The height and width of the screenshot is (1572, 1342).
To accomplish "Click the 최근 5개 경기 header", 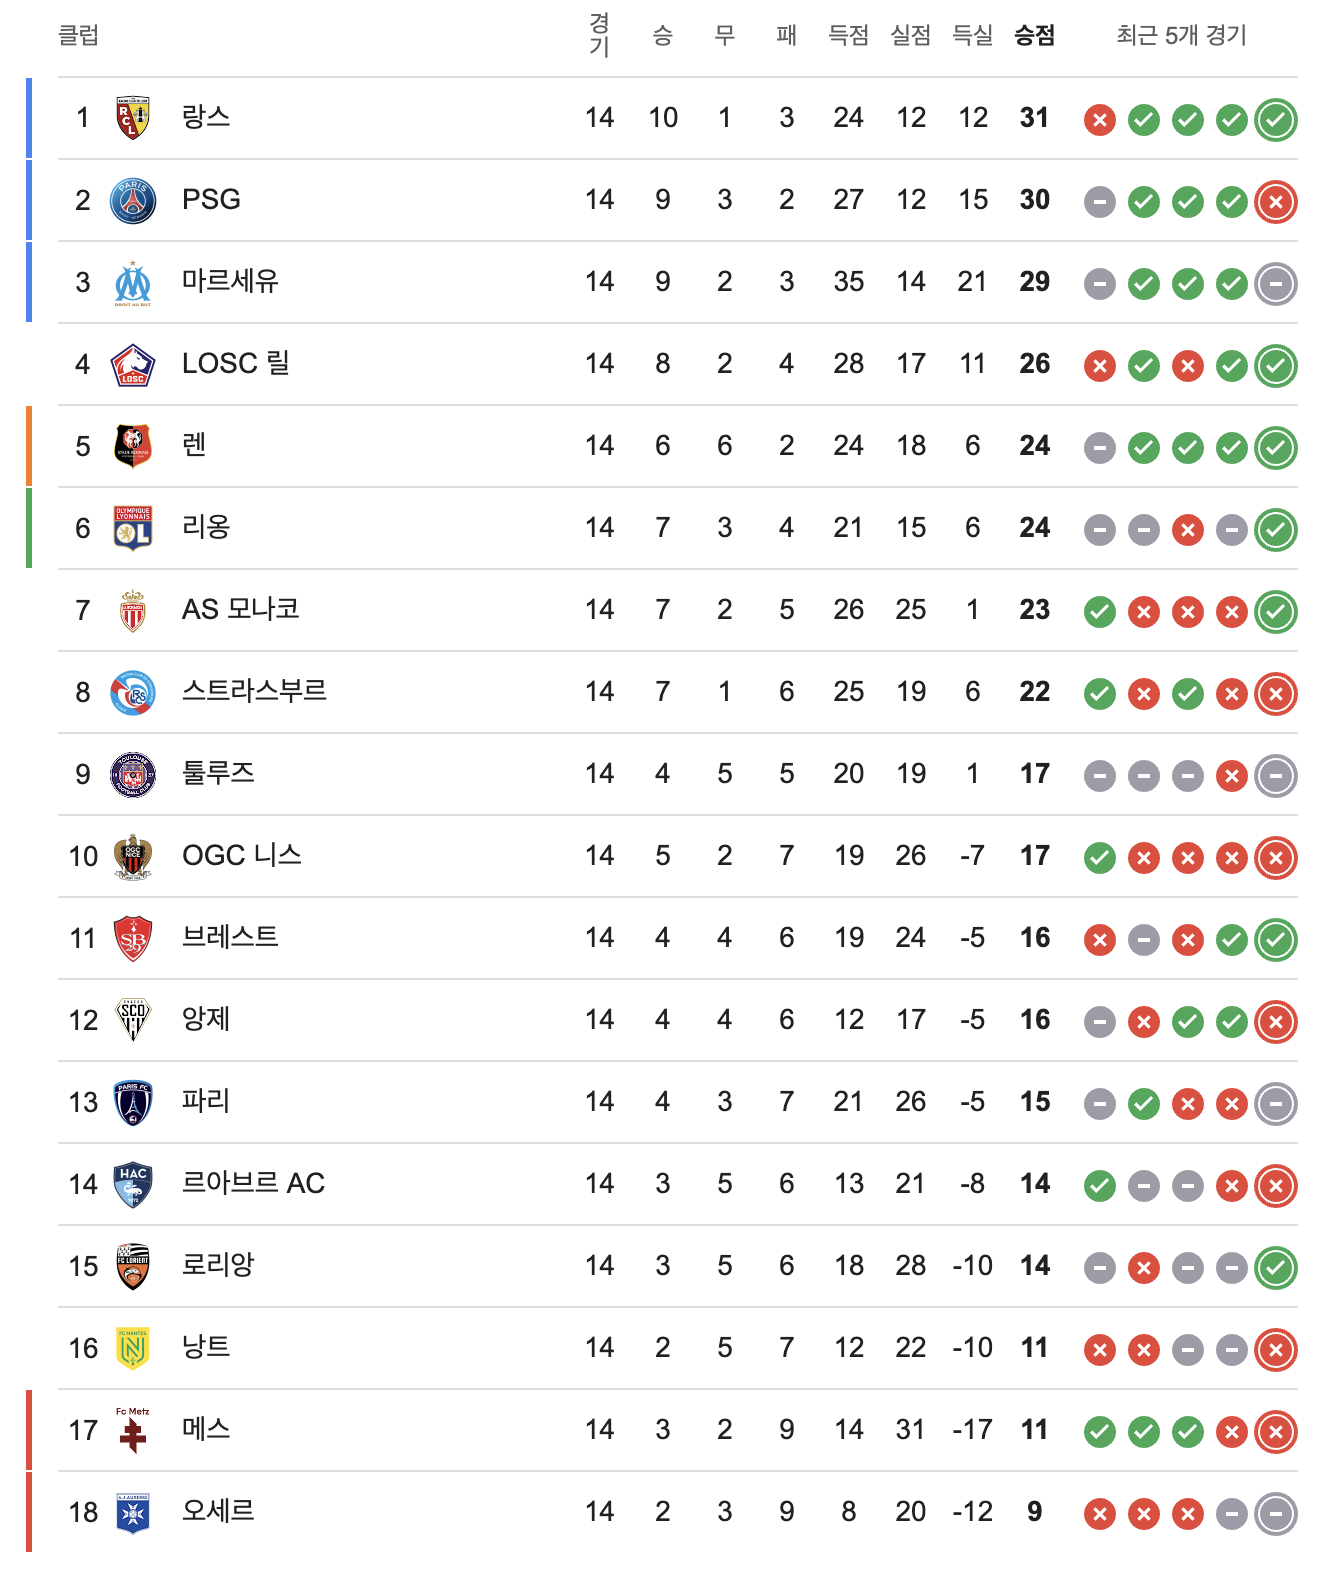I will 1181,36.
